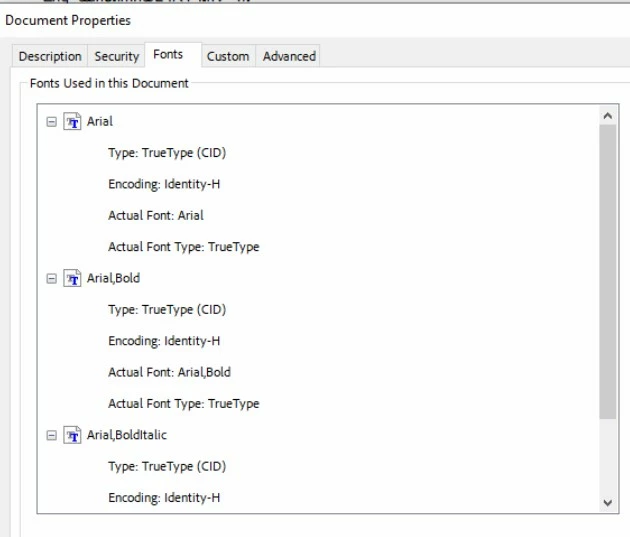Select 'Encoding: Identity-H' under Arial,BoldItalic

pos(164,498)
